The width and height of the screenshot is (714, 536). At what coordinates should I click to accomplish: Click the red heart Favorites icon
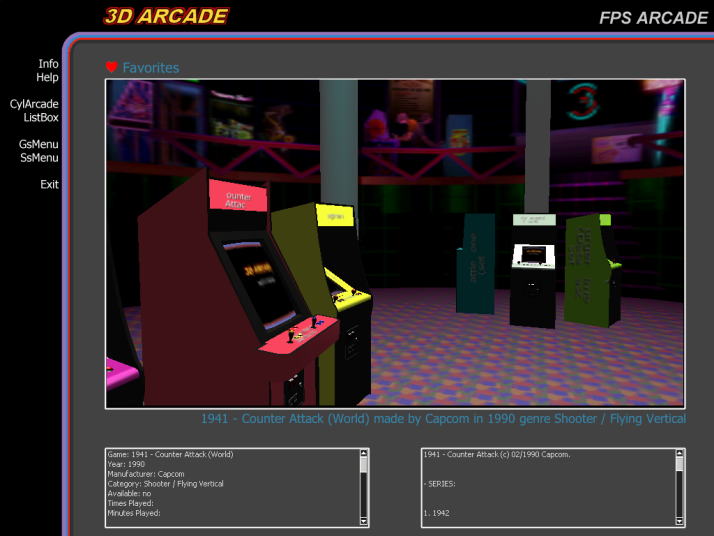tap(111, 68)
